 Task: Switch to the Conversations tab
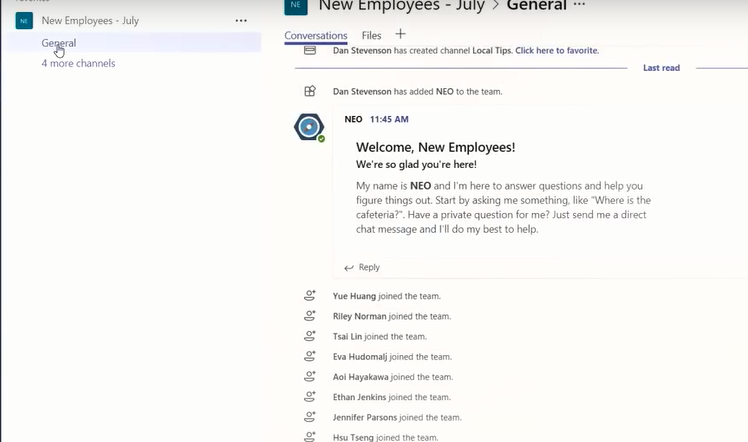315,36
